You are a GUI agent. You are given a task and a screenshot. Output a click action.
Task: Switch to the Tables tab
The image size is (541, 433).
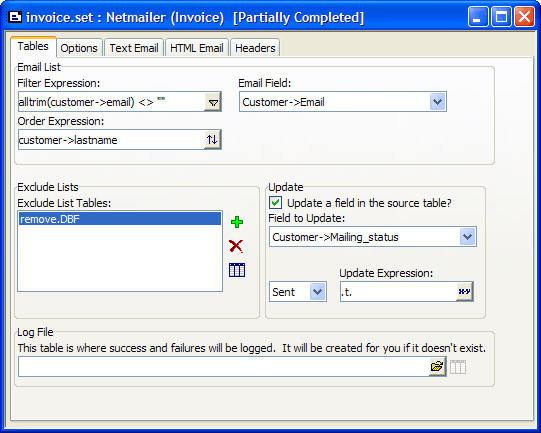click(x=33, y=46)
